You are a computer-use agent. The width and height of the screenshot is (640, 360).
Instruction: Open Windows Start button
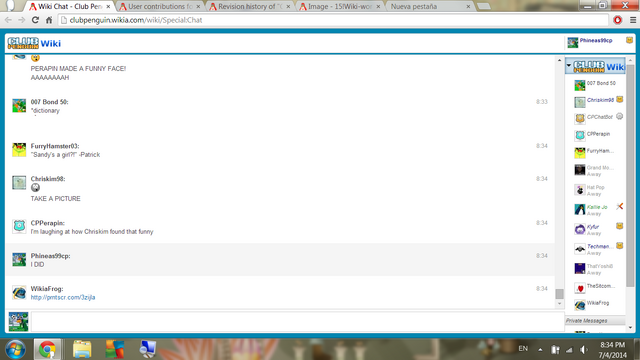point(16,349)
